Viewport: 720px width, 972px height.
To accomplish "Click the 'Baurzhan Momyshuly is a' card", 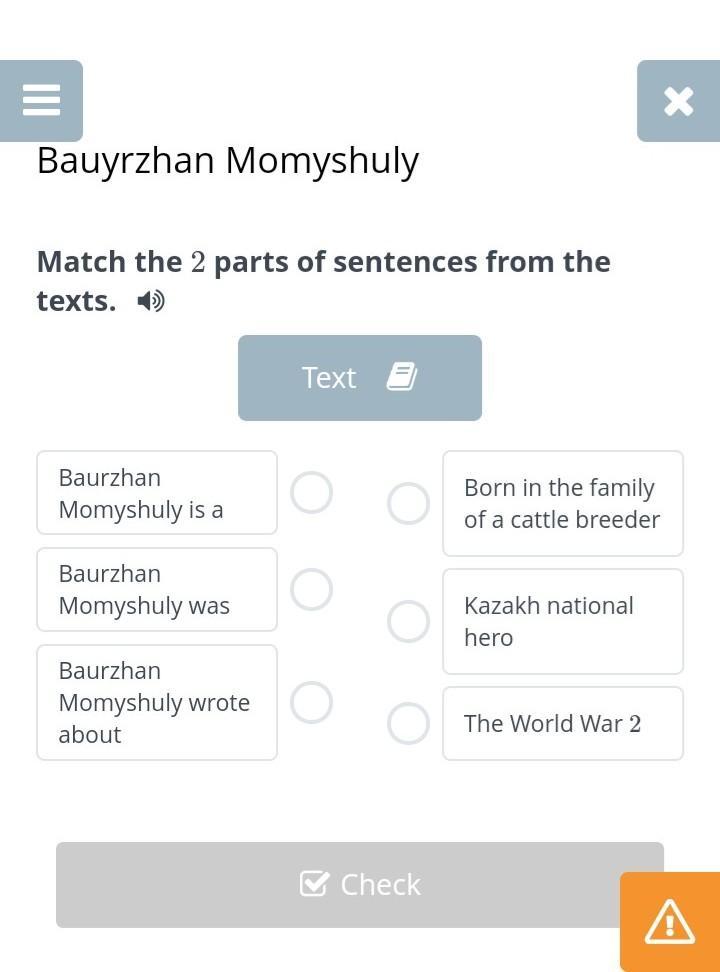I will [157, 493].
